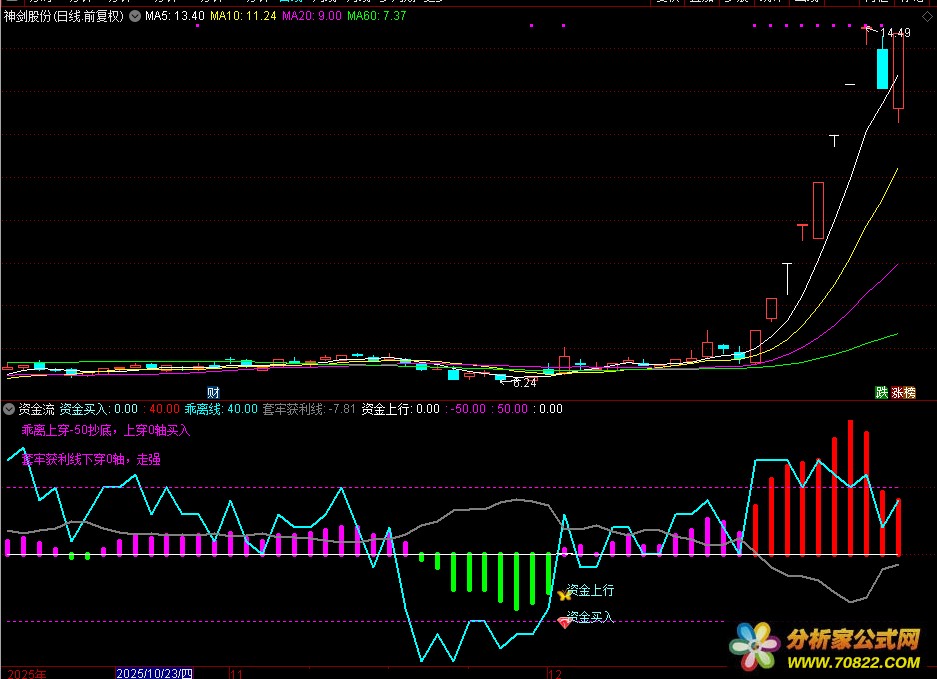The image size is (937, 679).
Task: Click the 资金上行 signal label
Action: coord(590,591)
